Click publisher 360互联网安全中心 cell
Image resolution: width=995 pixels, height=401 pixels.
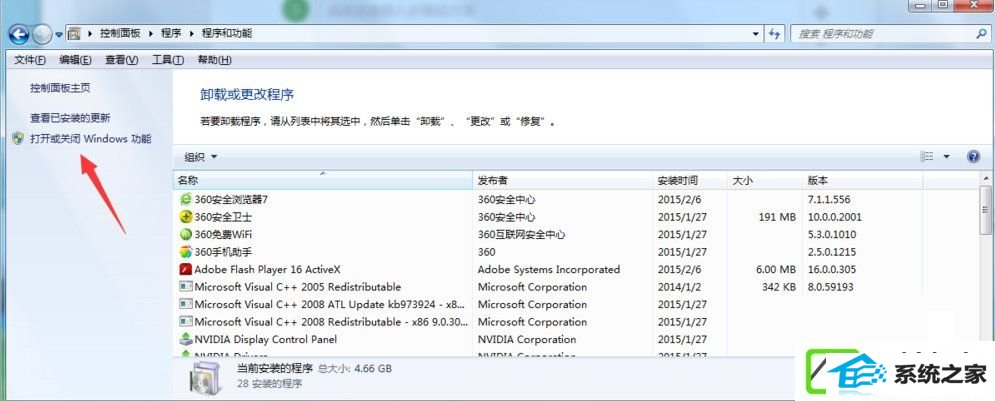tap(522, 234)
